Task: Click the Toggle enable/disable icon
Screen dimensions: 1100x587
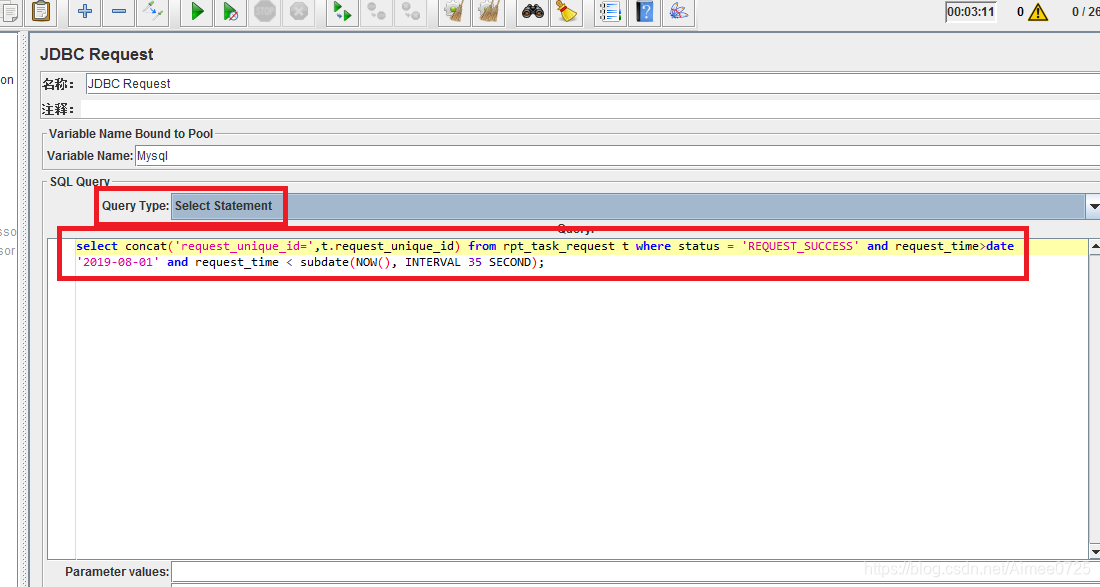Action: (153, 12)
